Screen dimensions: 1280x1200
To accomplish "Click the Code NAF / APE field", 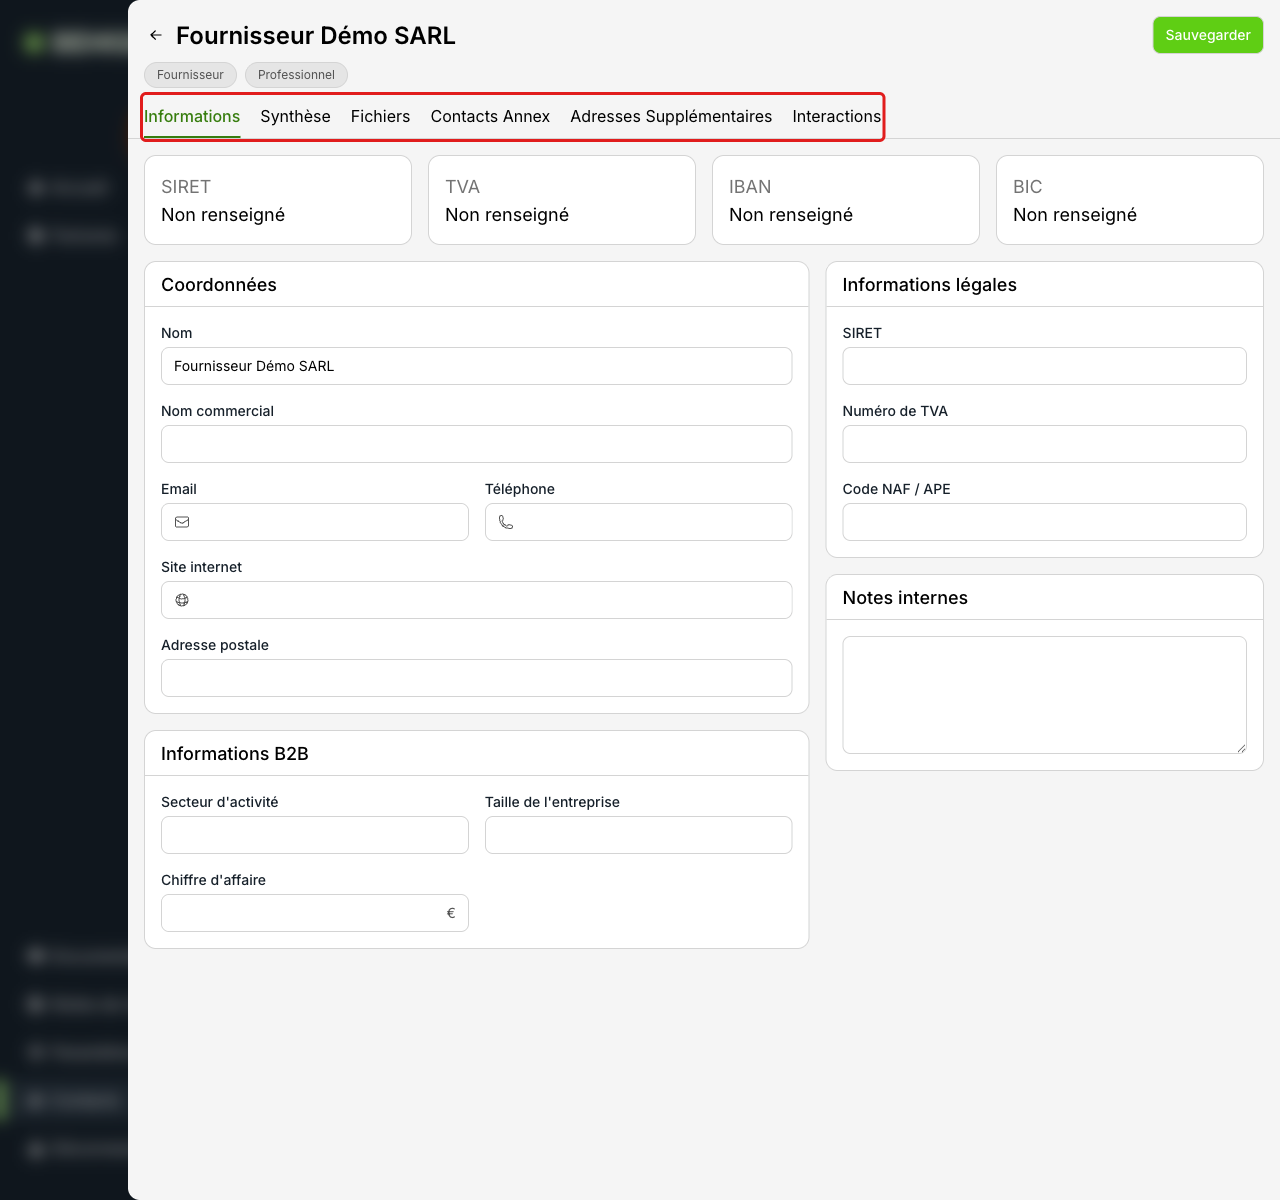I will tap(1044, 522).
